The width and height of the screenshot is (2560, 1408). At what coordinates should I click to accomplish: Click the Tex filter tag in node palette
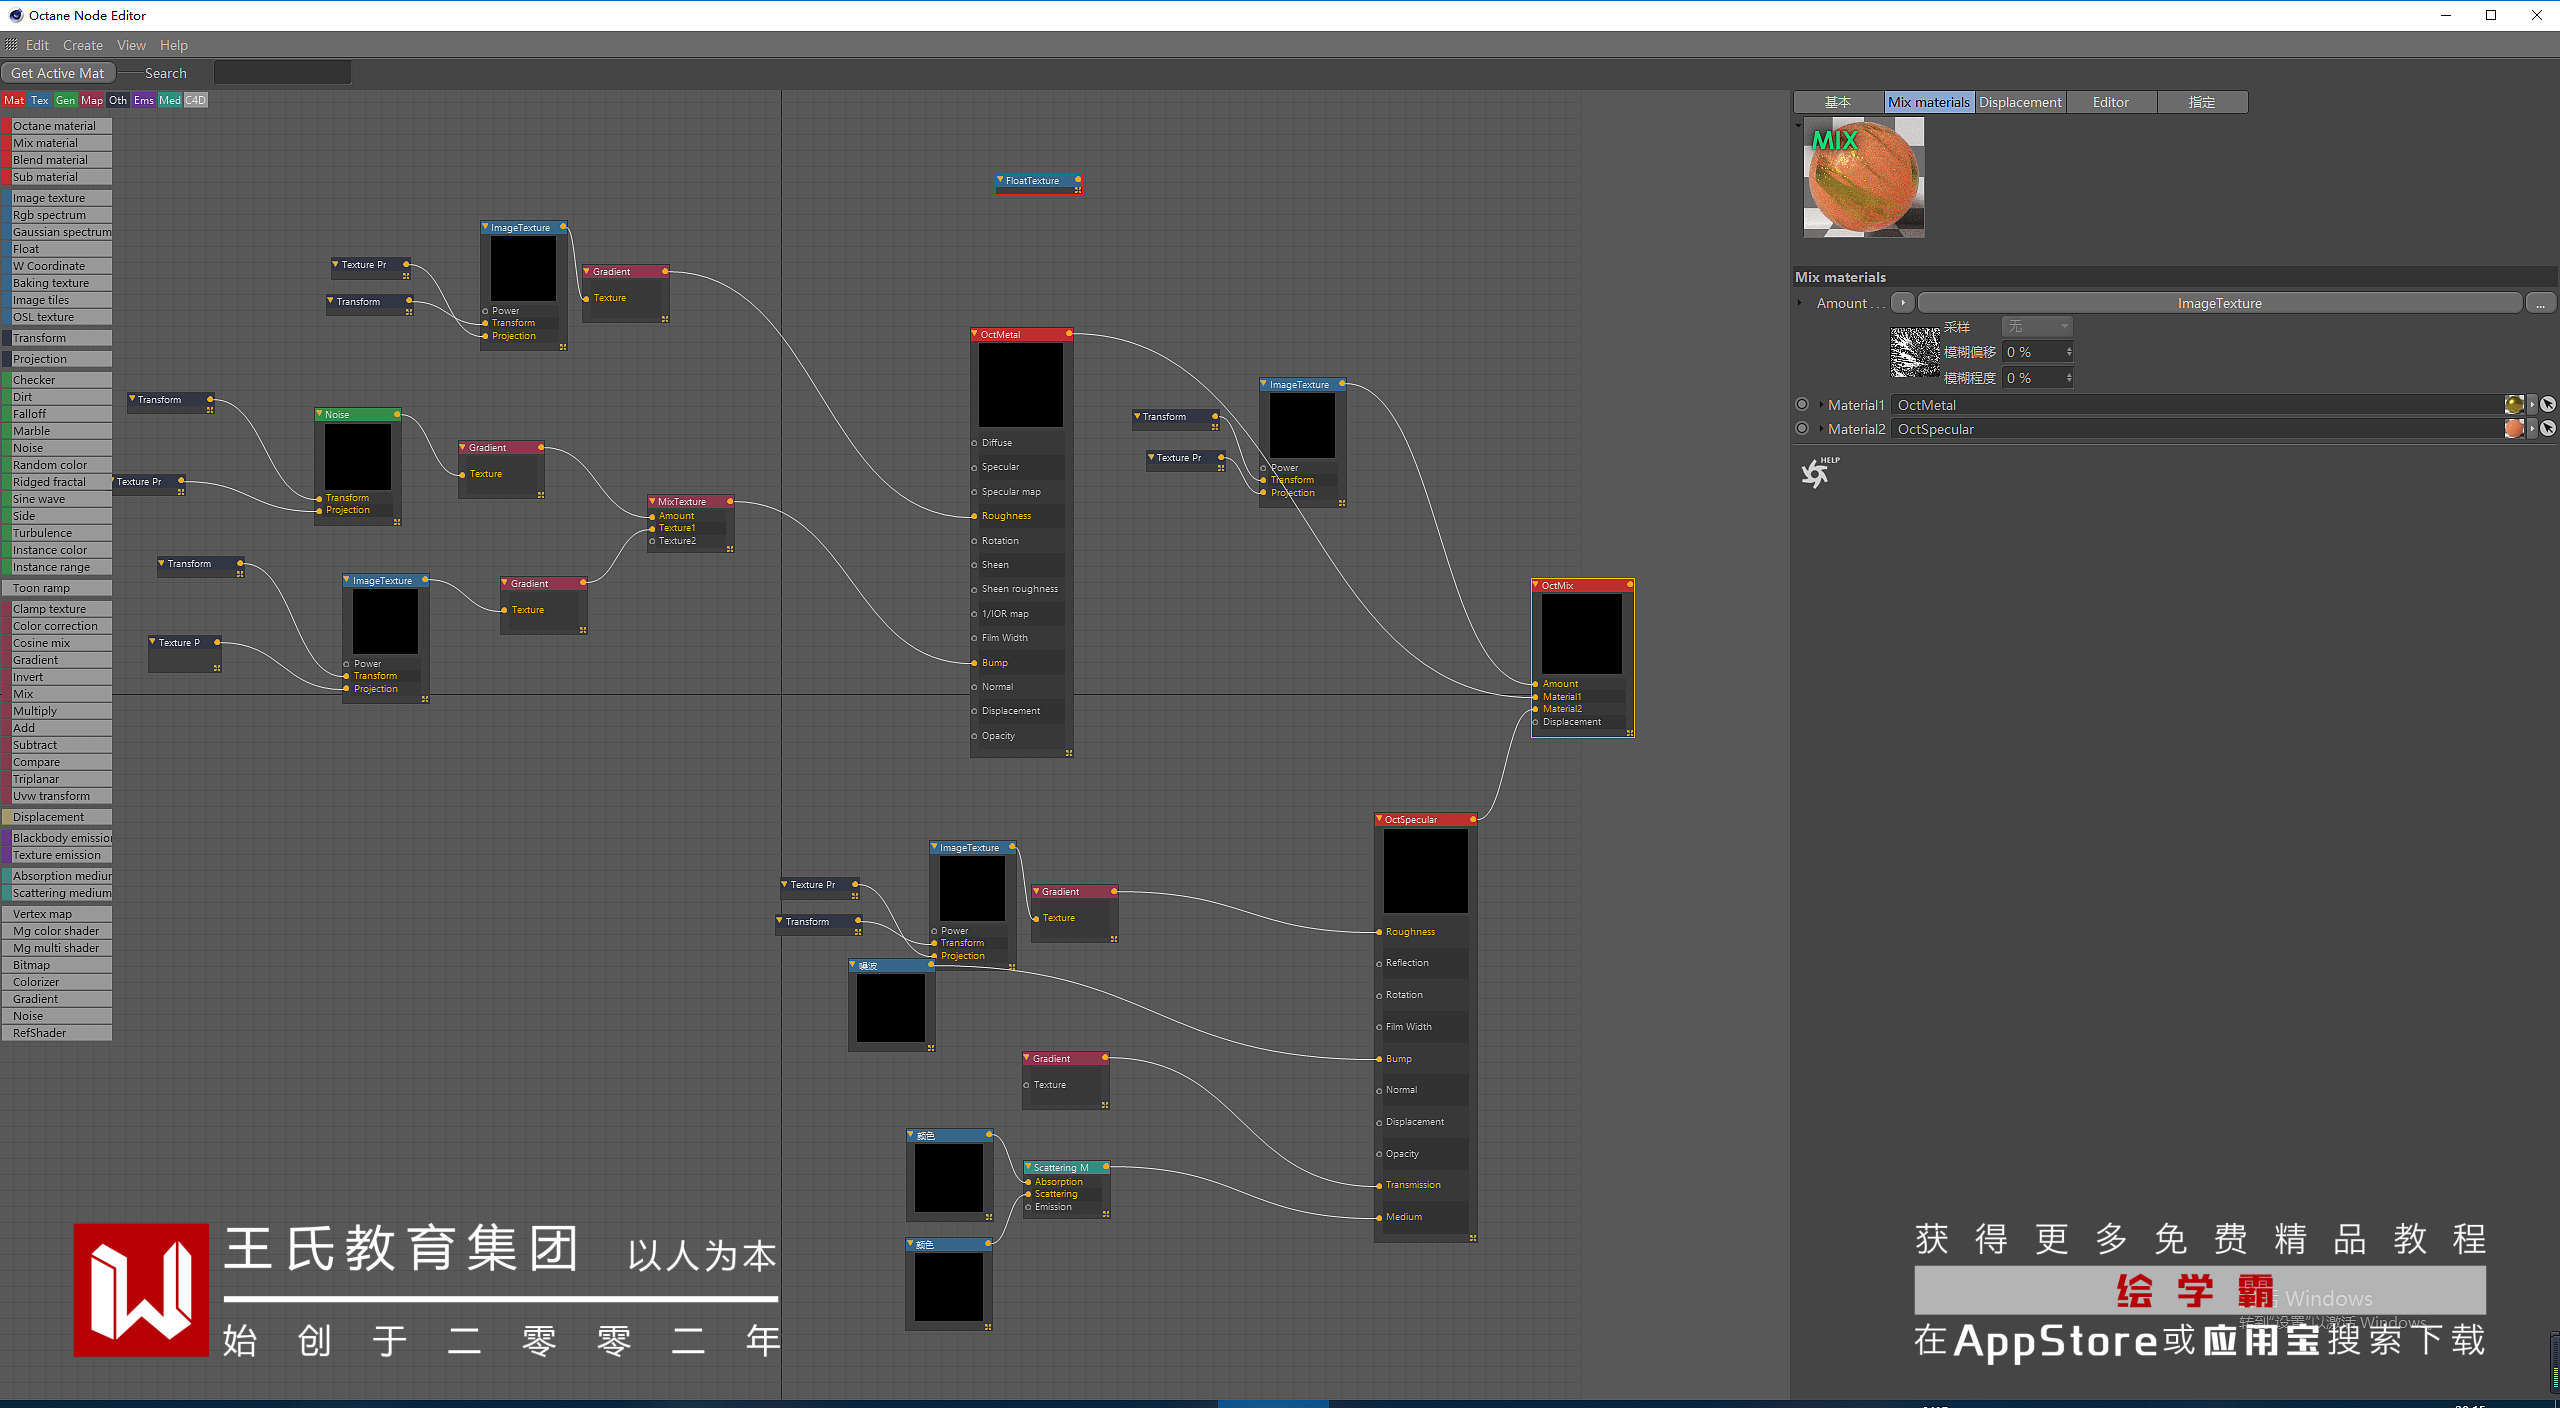pos(39,100)
